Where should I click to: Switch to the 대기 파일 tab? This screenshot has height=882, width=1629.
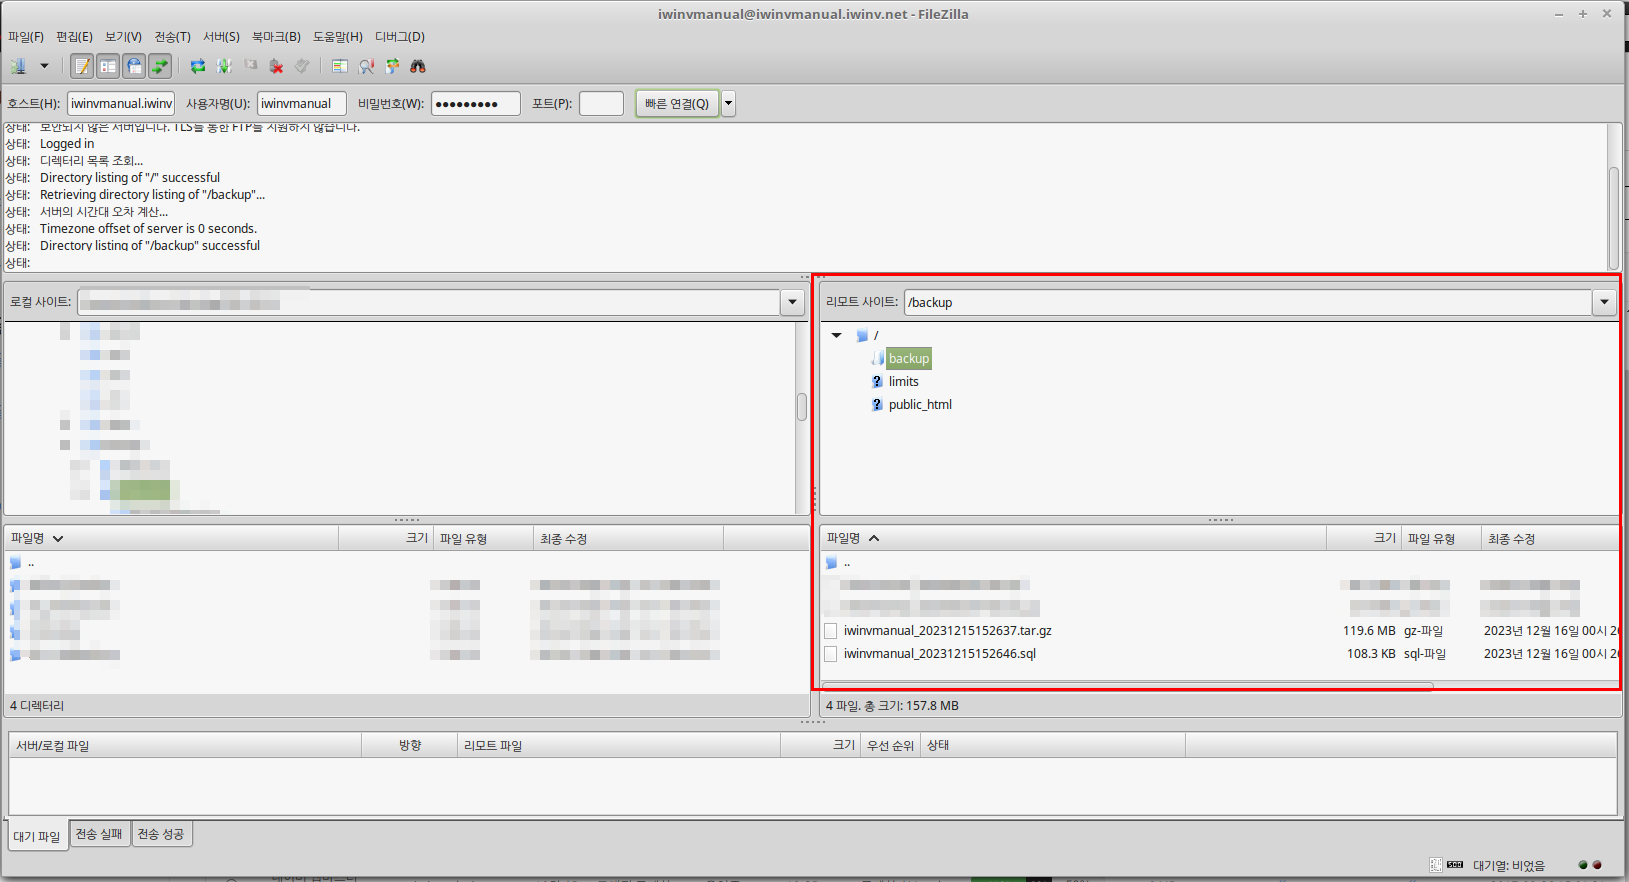coord(37,836)
